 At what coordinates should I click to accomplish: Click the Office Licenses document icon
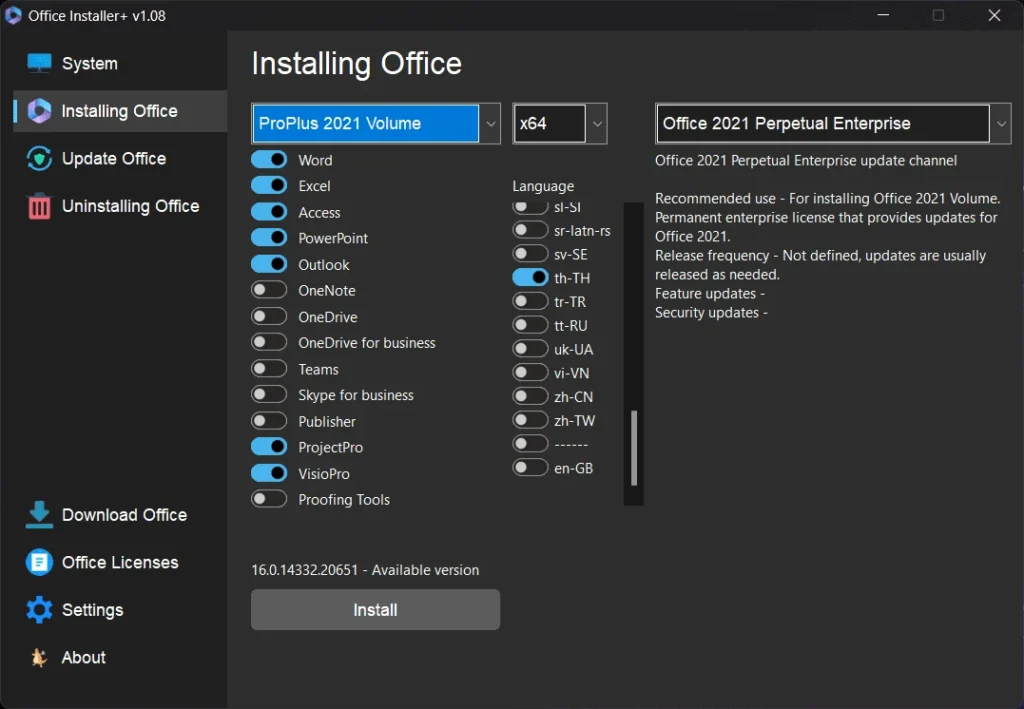point(39,562)
